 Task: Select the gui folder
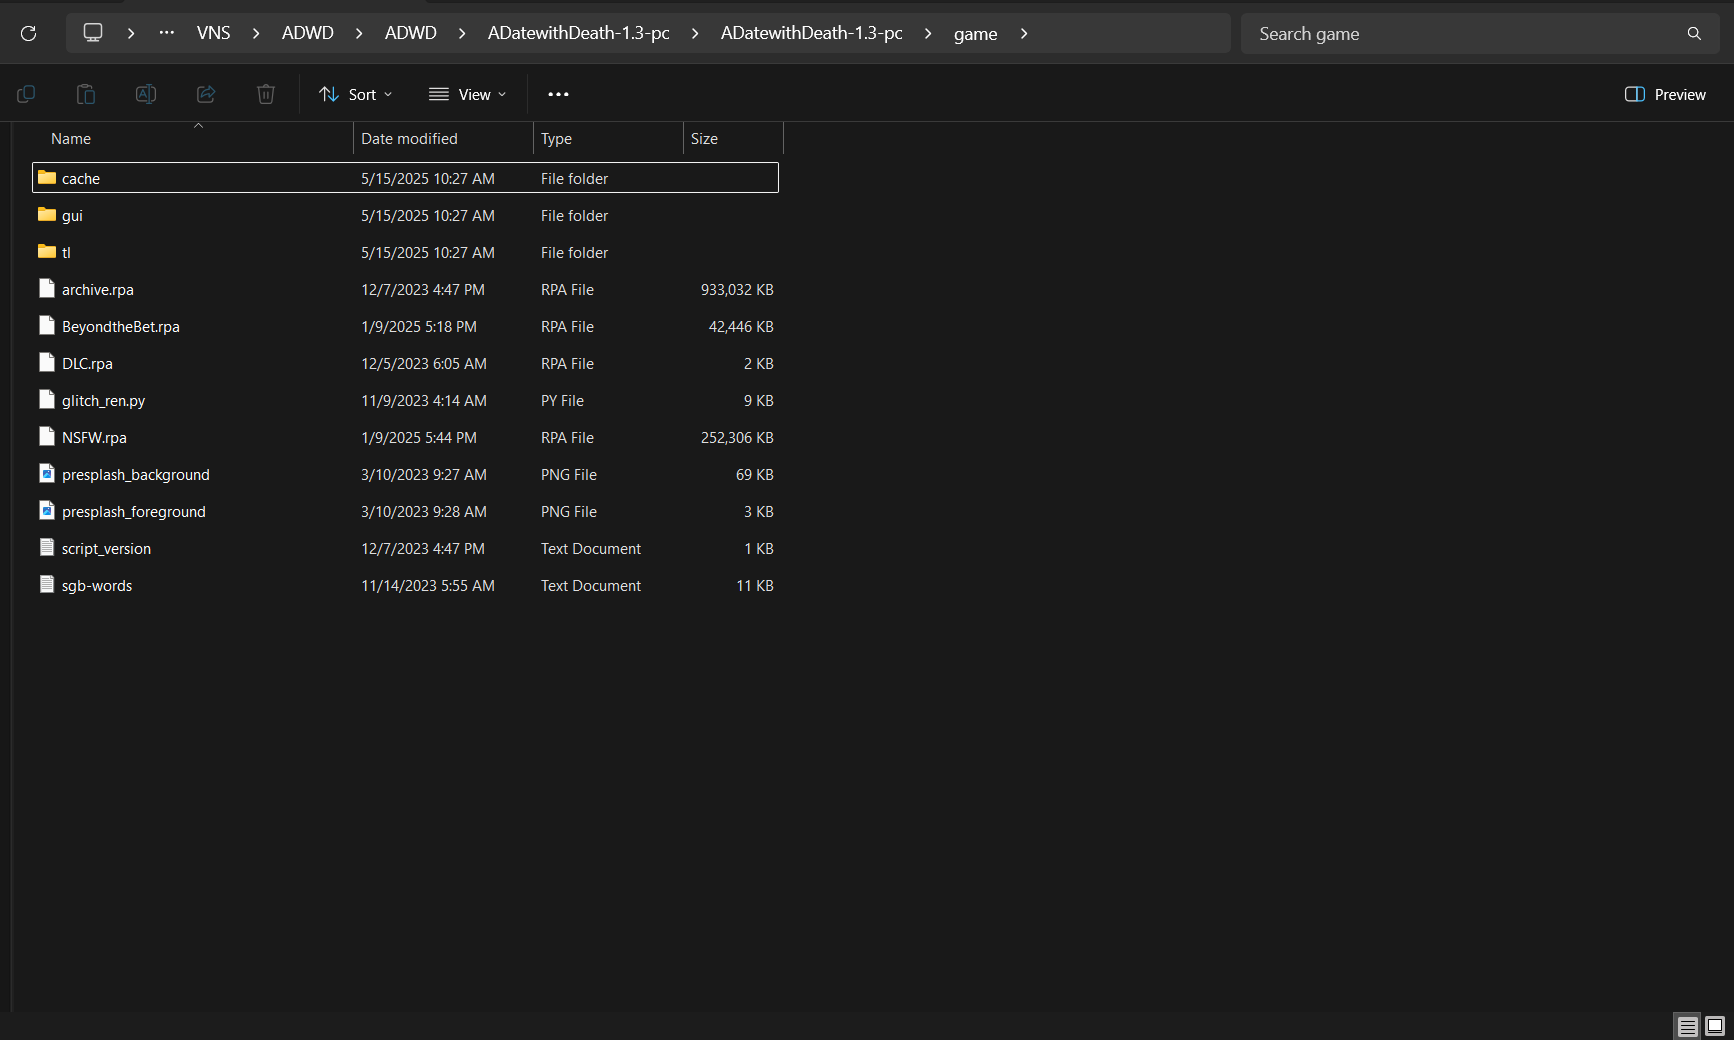(x=72, y=216)
